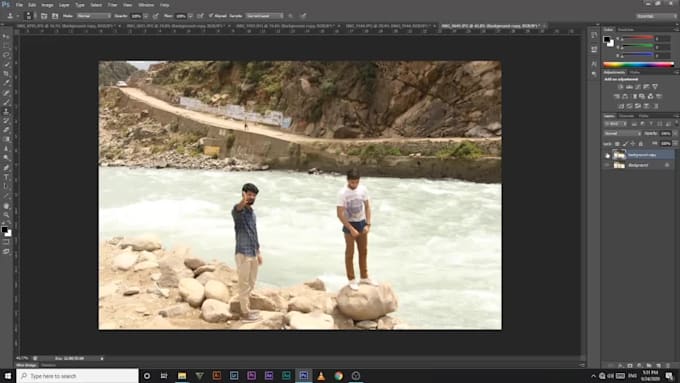Screen dimensions: 680x383
Task: Add a Photo Filter adjustment
Action: pos(642,96)
